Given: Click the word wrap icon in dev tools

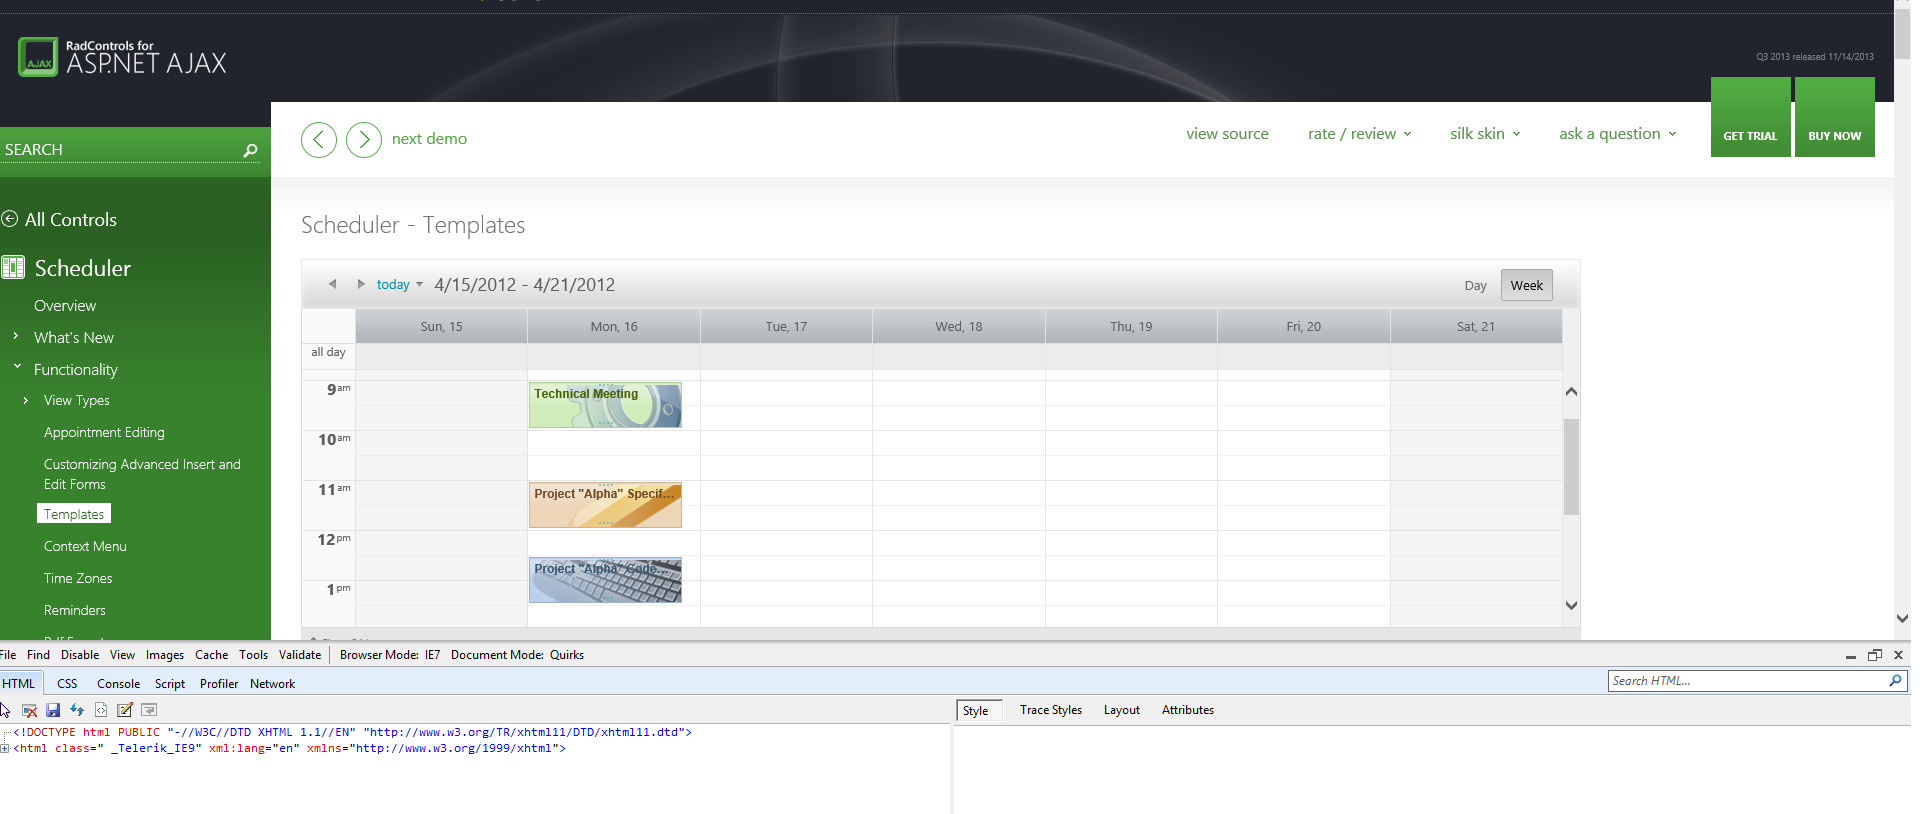Looking at the screenshot, I should click(149, 710).
